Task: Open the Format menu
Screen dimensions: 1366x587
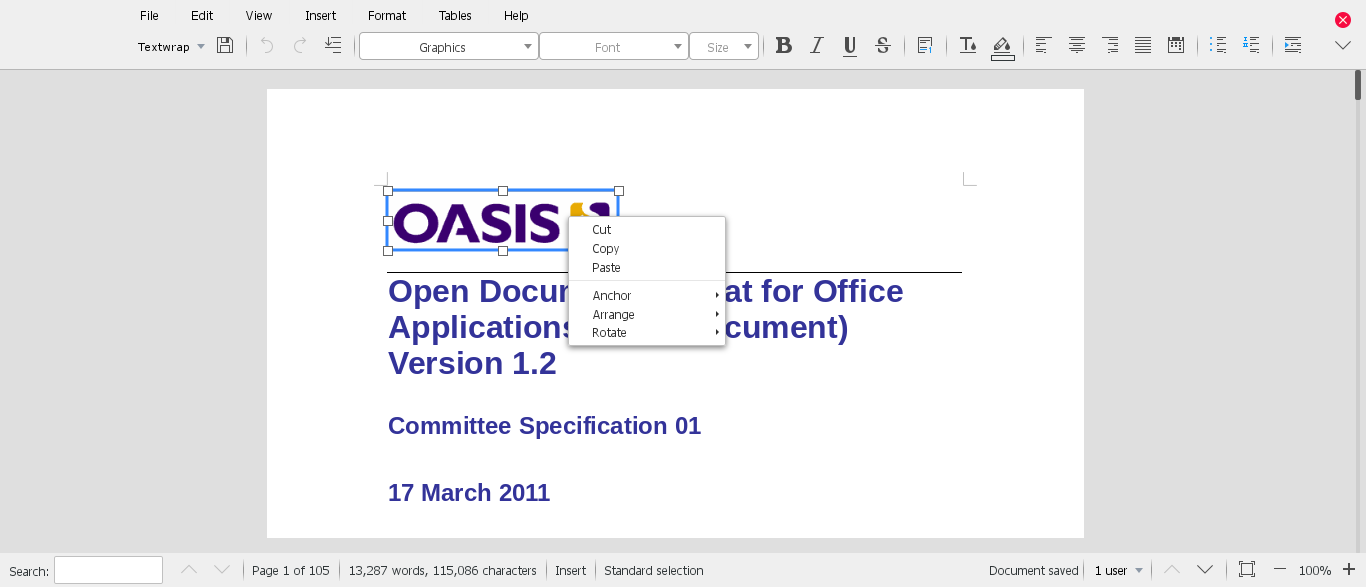Action: pos(386,16)
